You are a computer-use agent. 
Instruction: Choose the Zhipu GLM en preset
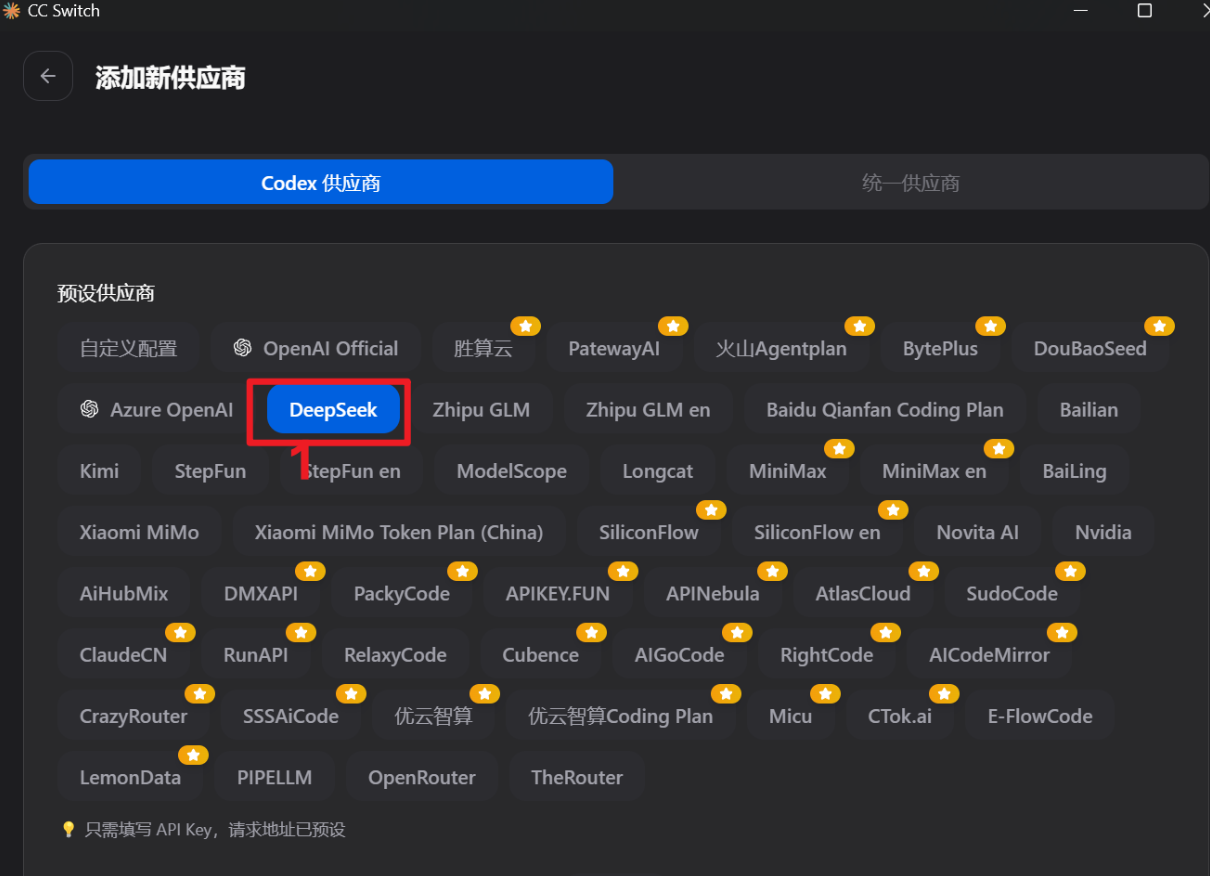648,409
